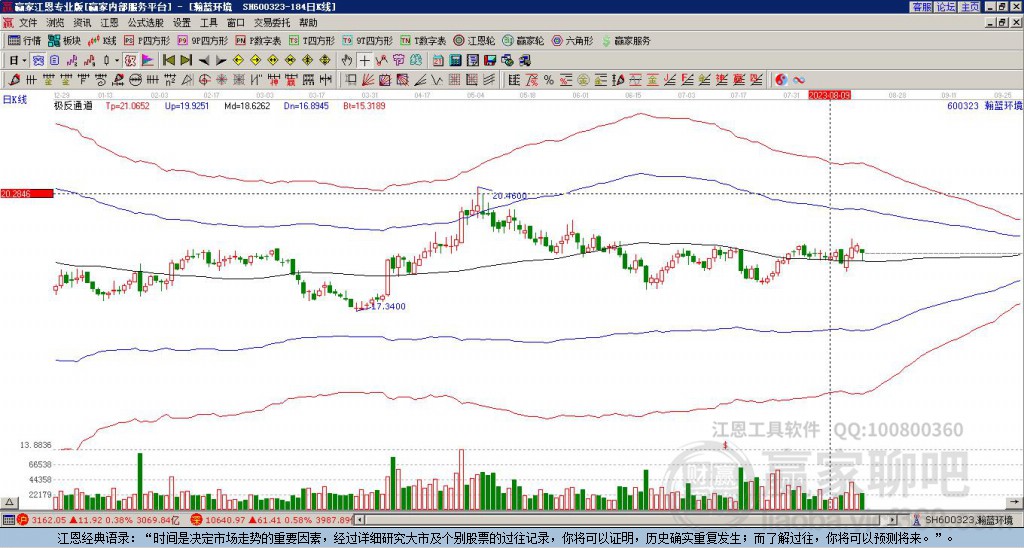Click the infinity loop icon
This screenshot has width=1024, height=548.
tap(799, 80)
